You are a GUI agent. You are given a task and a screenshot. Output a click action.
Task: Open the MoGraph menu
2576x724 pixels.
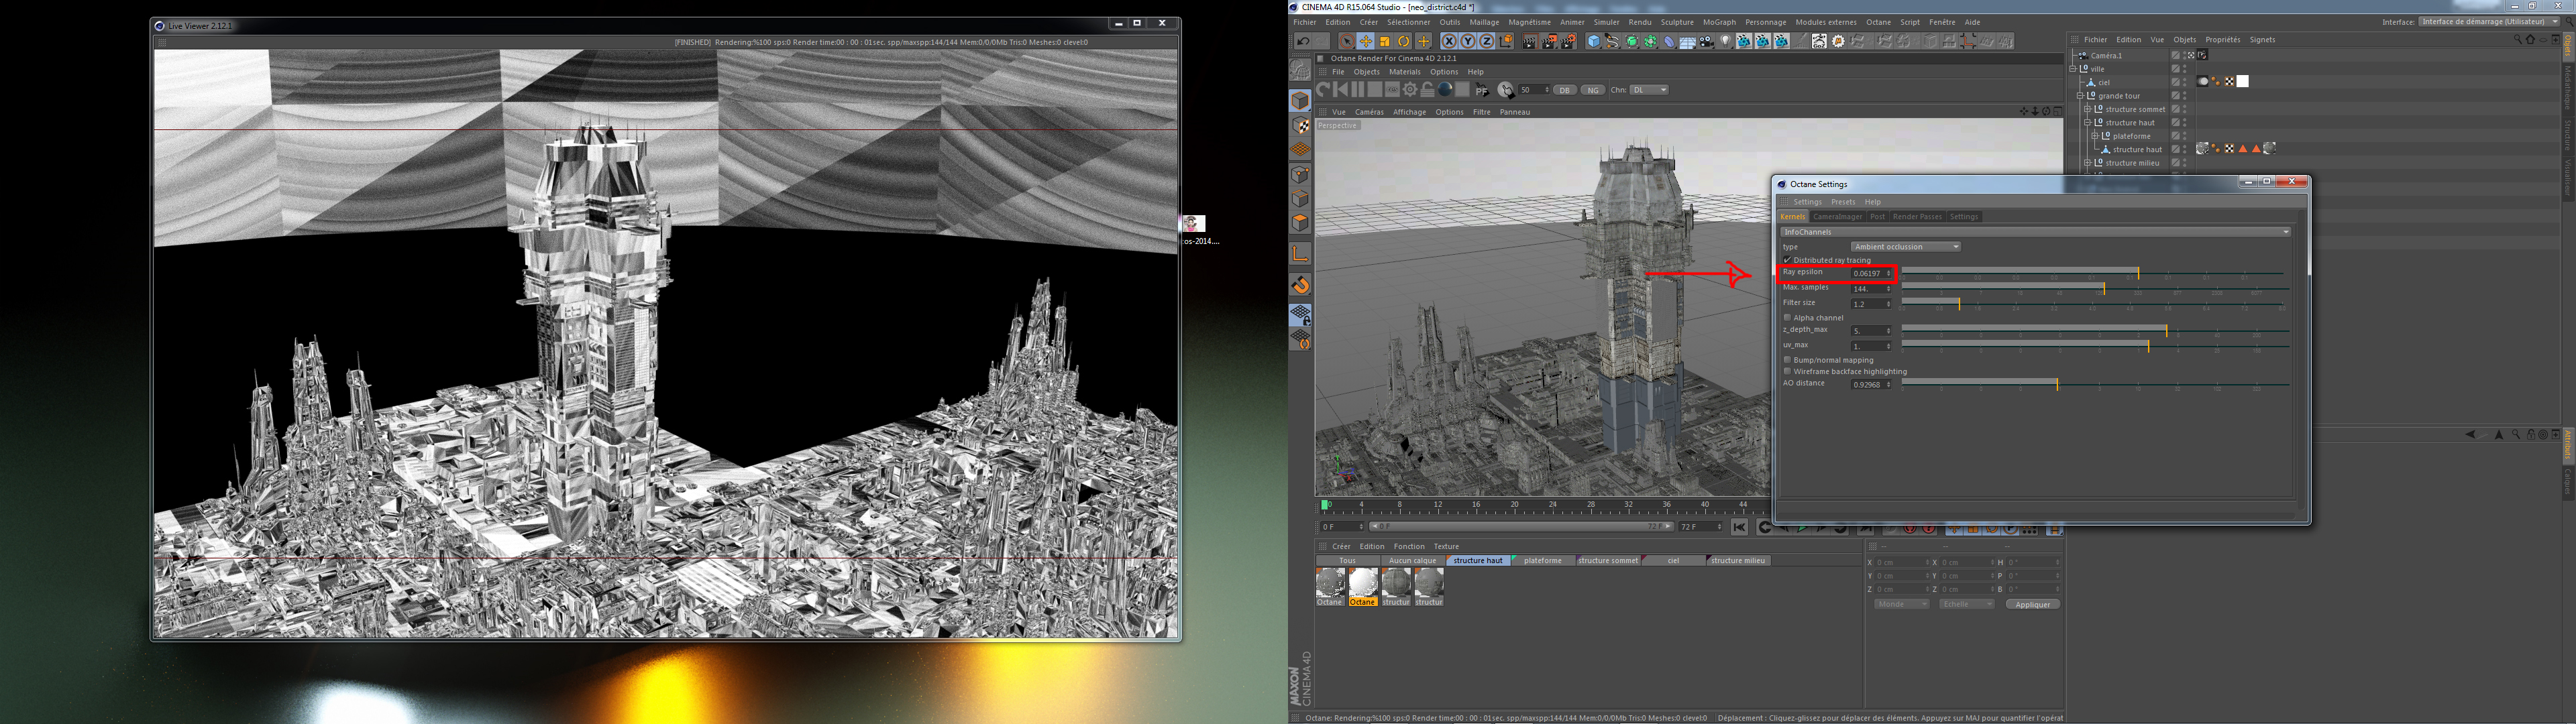(x=1719, y=22)
